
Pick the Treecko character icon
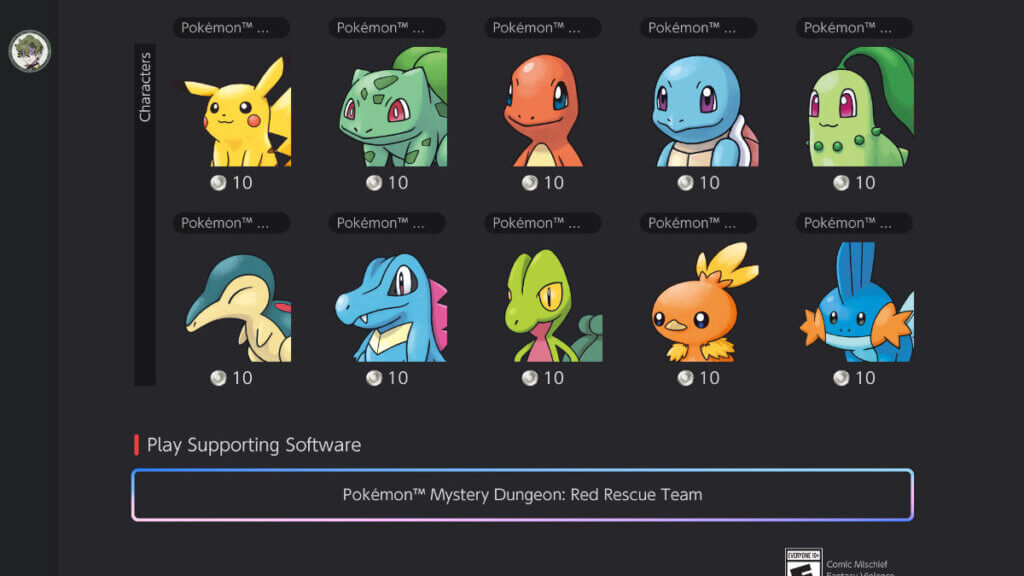[543, 302]
